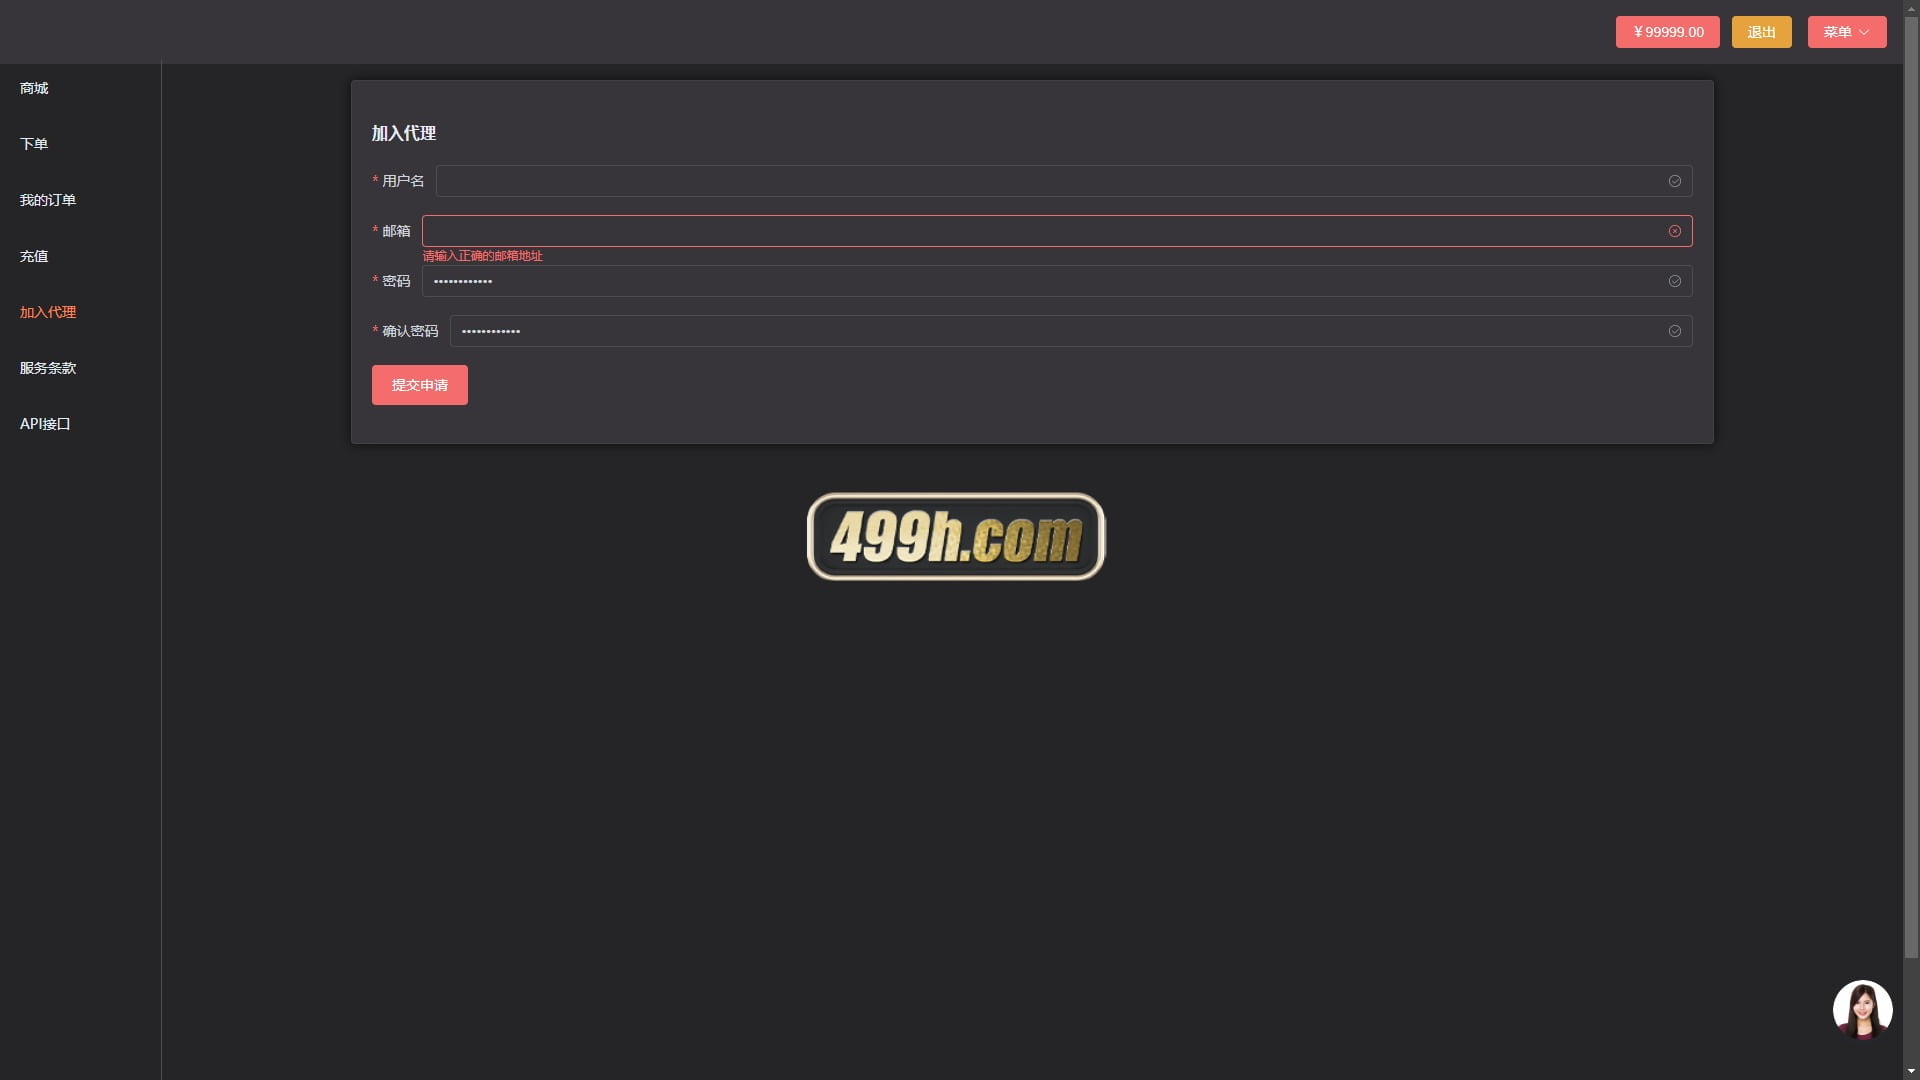Click the customer service avatar icon

pos(1861,1009)
